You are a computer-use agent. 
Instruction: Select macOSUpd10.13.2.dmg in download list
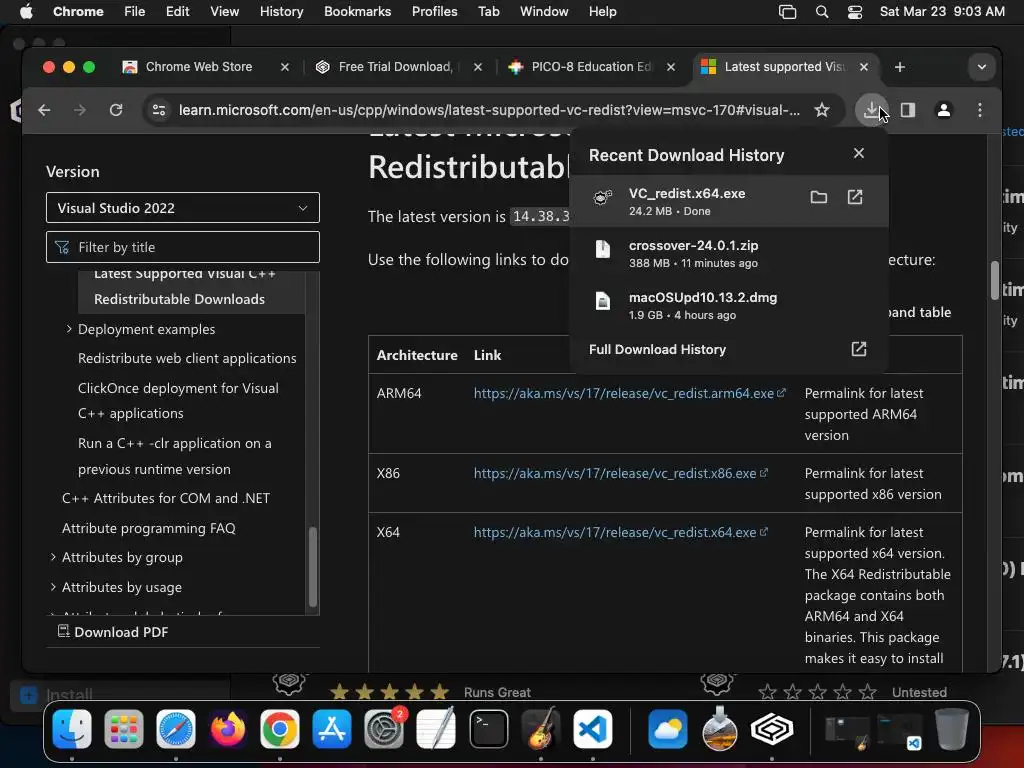(x=728, y=305)
